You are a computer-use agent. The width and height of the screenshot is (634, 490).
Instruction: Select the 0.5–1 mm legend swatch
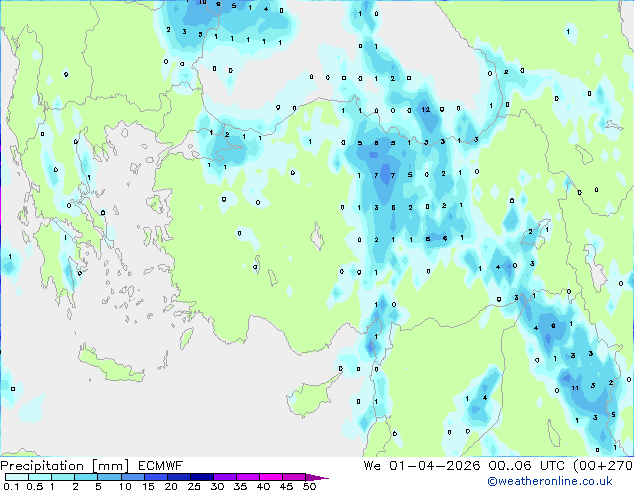coord(40,477)
